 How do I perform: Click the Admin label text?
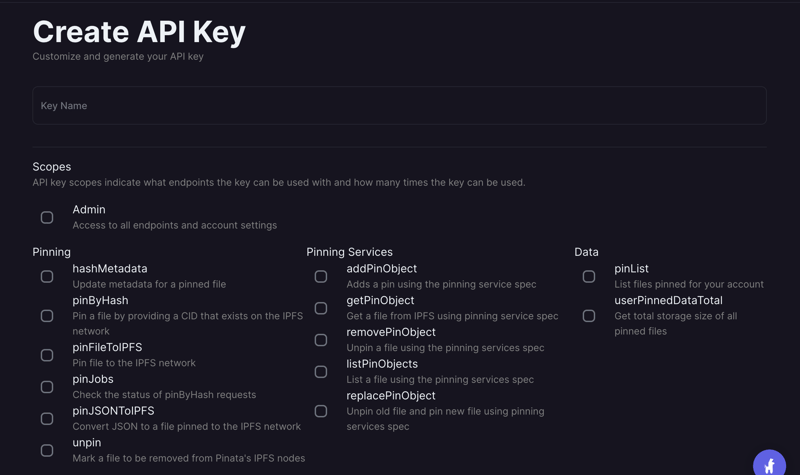(x=89, y=209)
